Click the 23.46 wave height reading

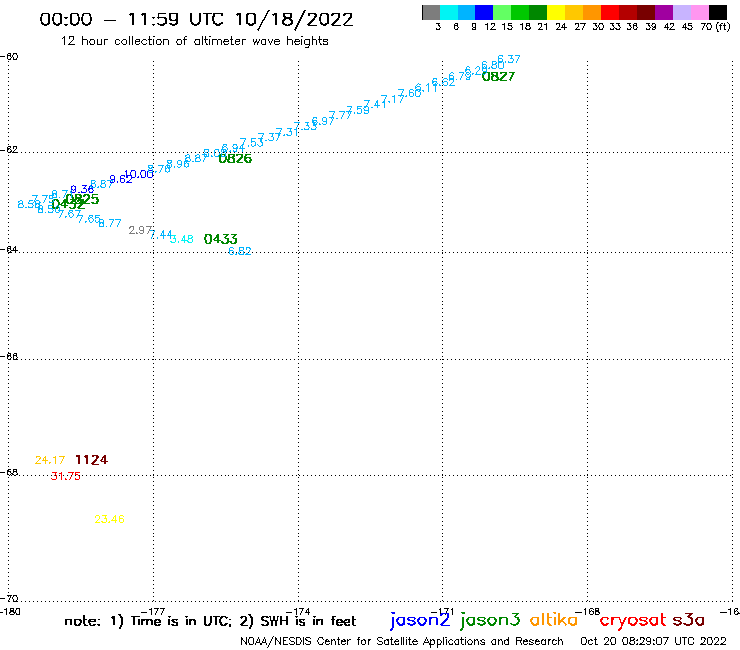(x=109, y=519)
